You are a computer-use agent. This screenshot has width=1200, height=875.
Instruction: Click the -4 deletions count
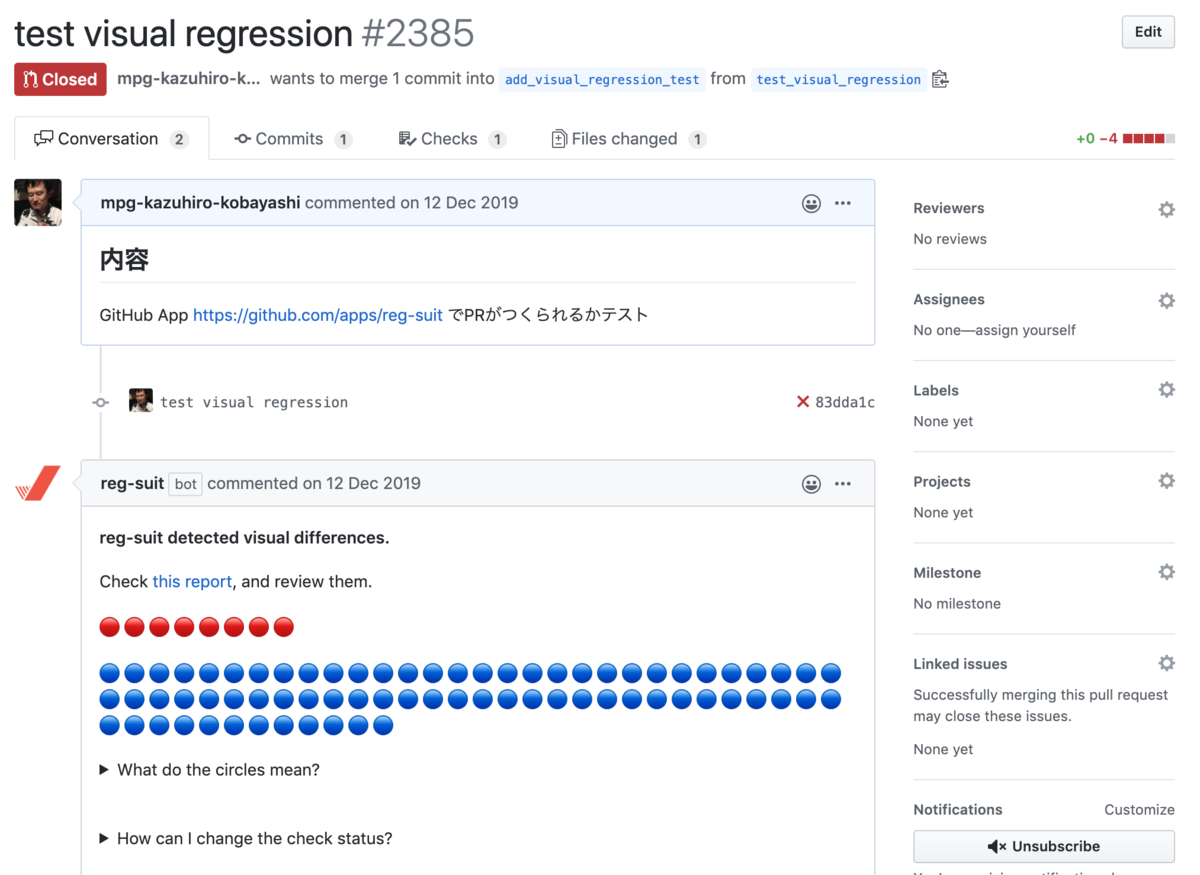tap(1108, 139)
